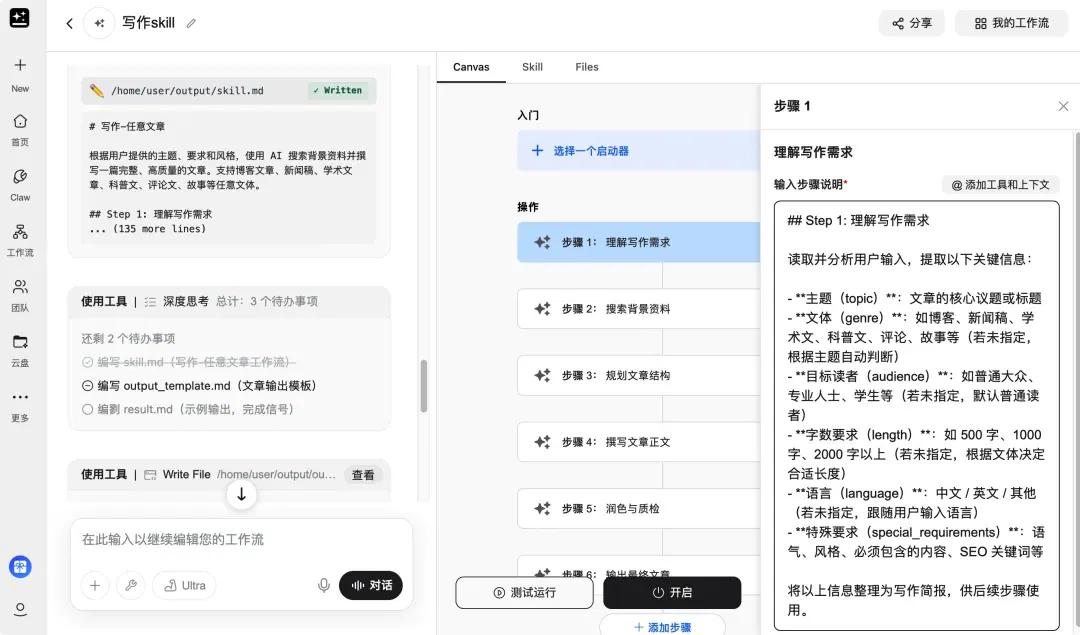Click 添加步骤 to add a step

point(663,627)
